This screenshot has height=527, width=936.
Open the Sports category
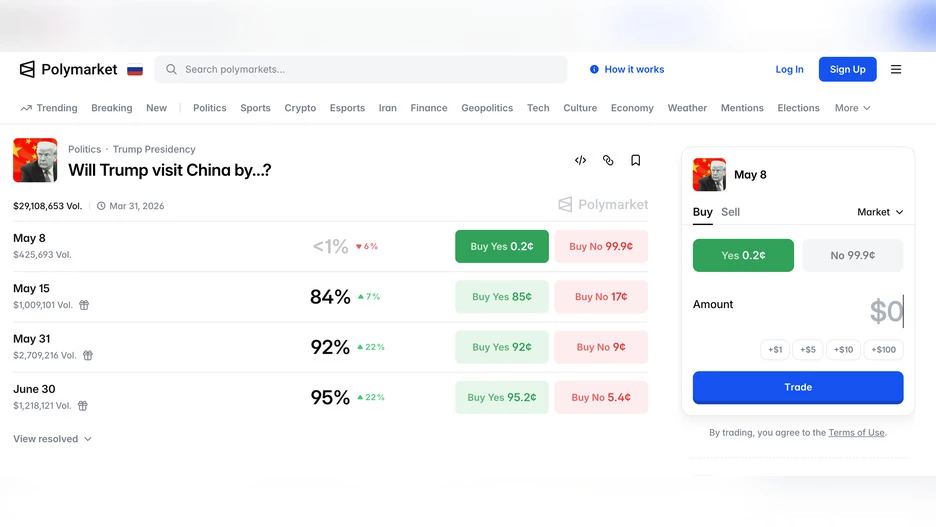(x=255, y=108)
